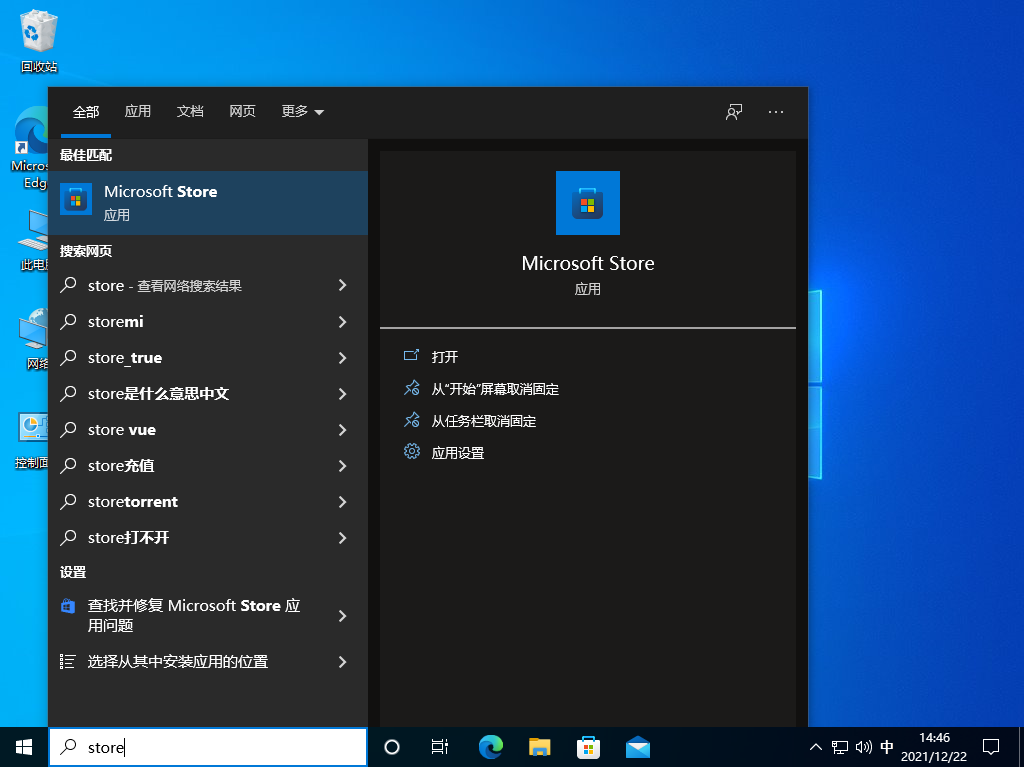The height and width of the screenshot is (767, 1024).
Task: Open the Action Center notification icon
Action: pyautogui.click(x=990, y=747)
